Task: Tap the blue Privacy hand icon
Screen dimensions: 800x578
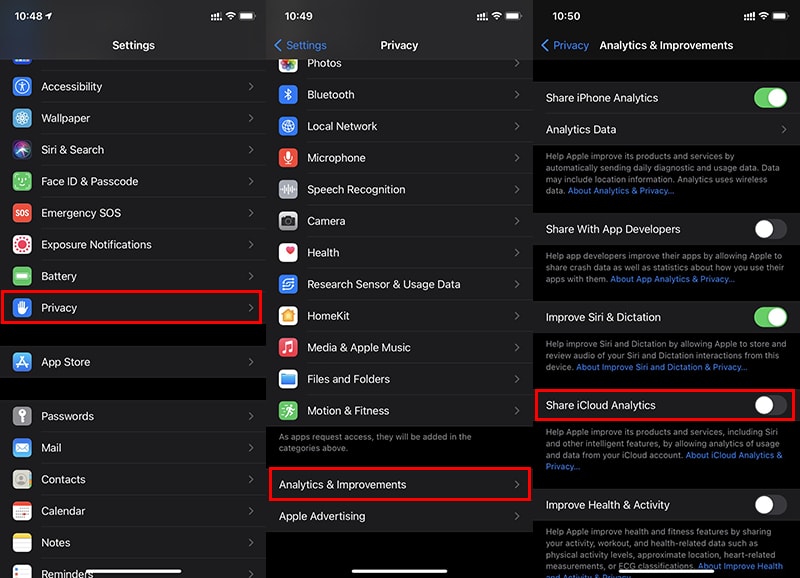Action: 22,308
